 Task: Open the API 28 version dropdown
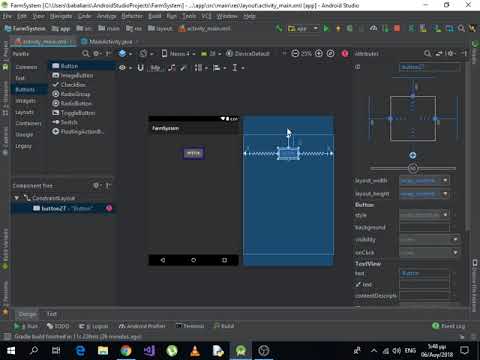click(212, 54)
